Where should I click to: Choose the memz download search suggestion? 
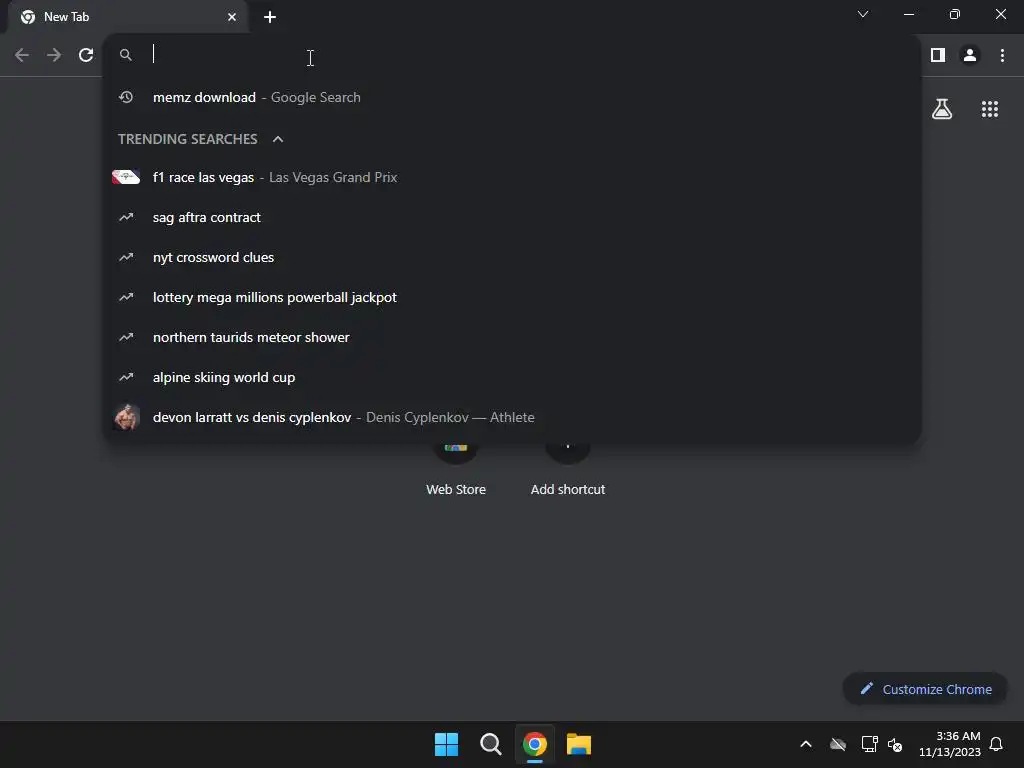click(513, 97)
